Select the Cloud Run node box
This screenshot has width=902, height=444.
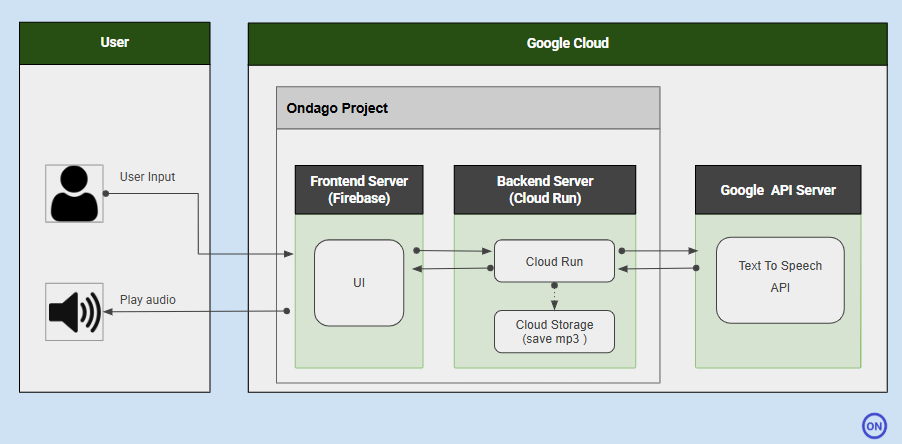555,261
